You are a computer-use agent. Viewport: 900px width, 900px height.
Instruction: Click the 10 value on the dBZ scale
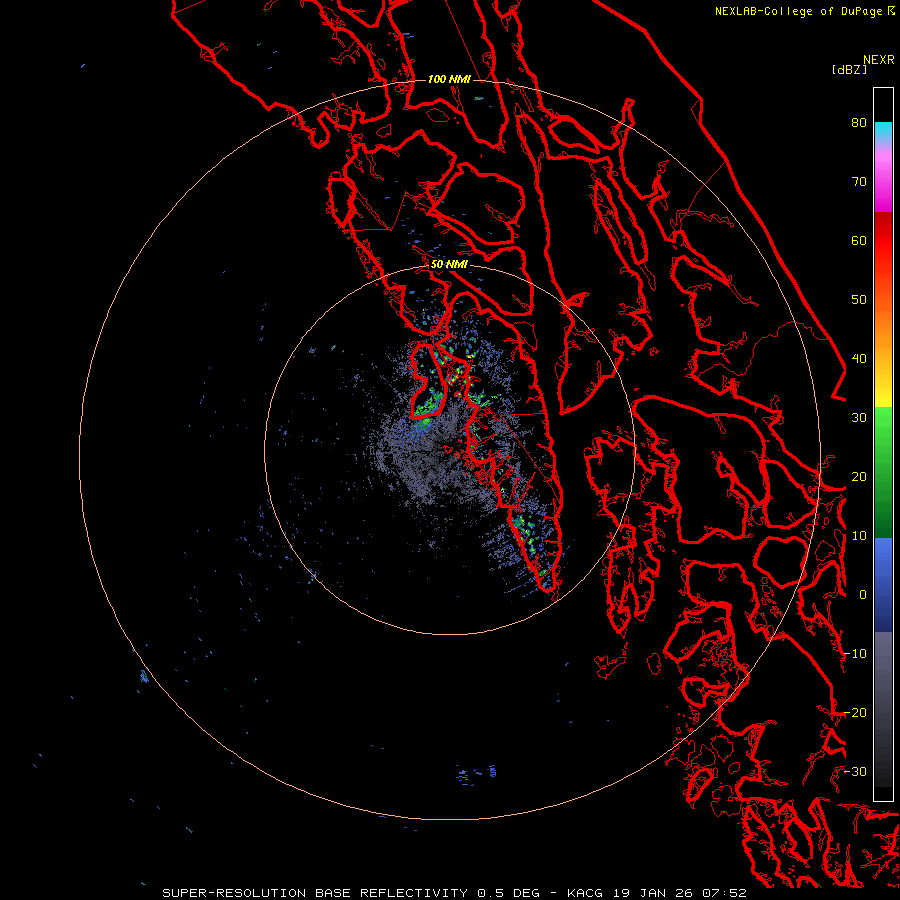tap(859, 536)
